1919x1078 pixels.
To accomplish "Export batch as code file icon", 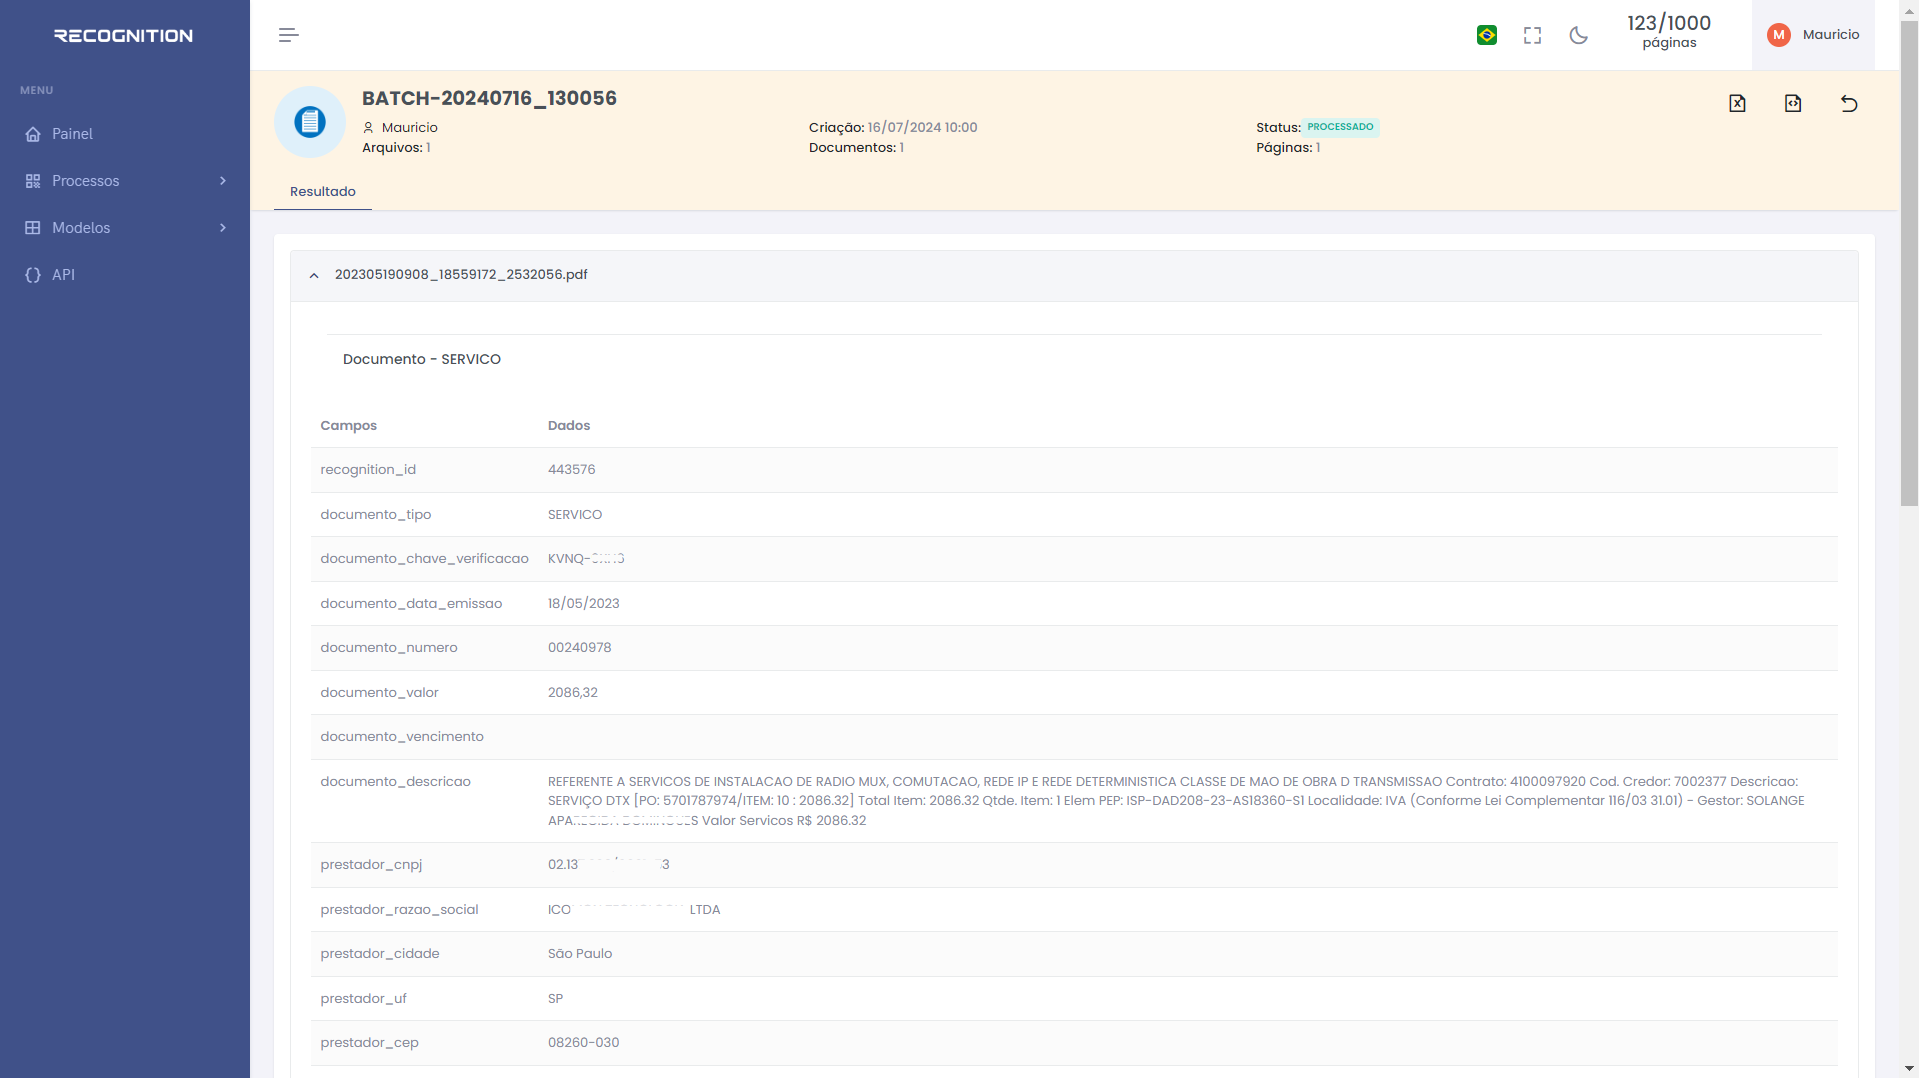I will pyautogui.click(x=1793, y=103).
